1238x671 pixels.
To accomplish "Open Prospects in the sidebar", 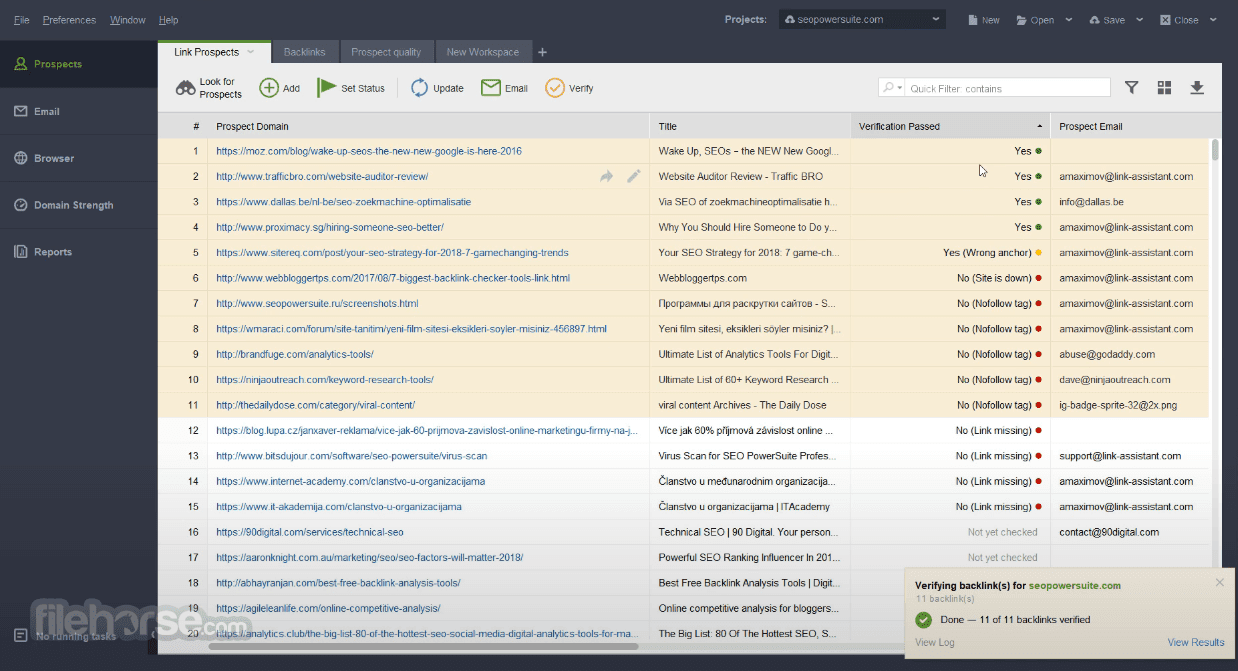I will pyautogui.click(x=79, y=64).
